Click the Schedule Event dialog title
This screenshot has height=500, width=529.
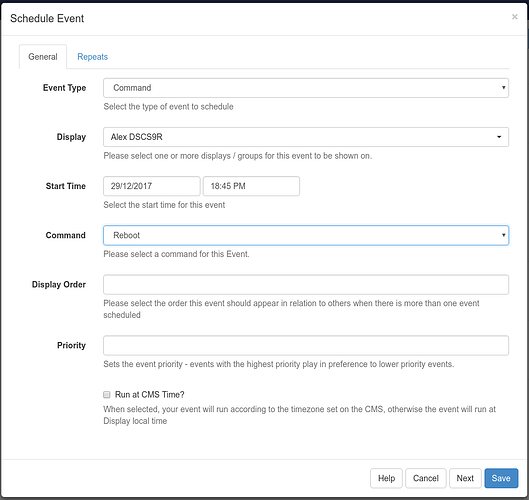47,18
